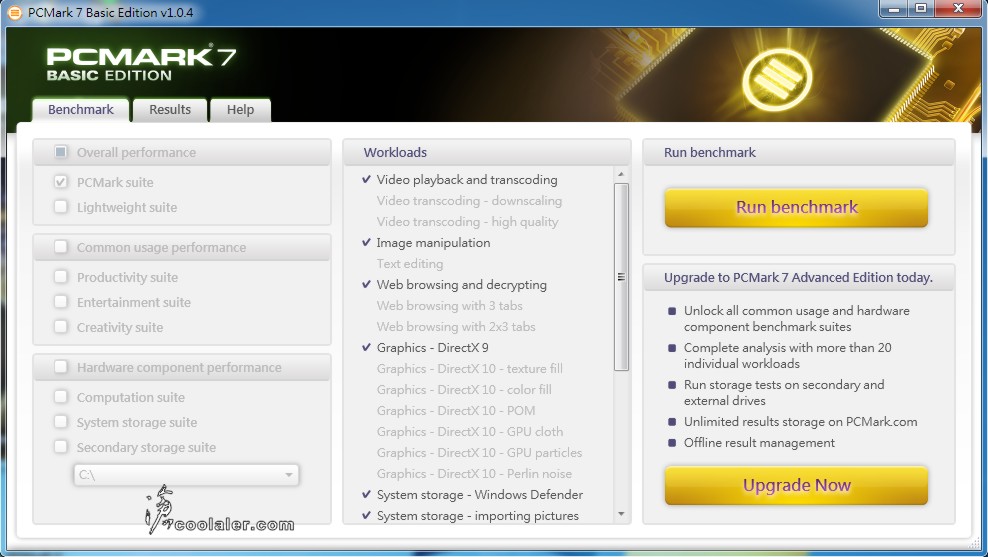Click the Upgrade to PCMark 7 Advanced Edition heading

click(x=798, y=277)
